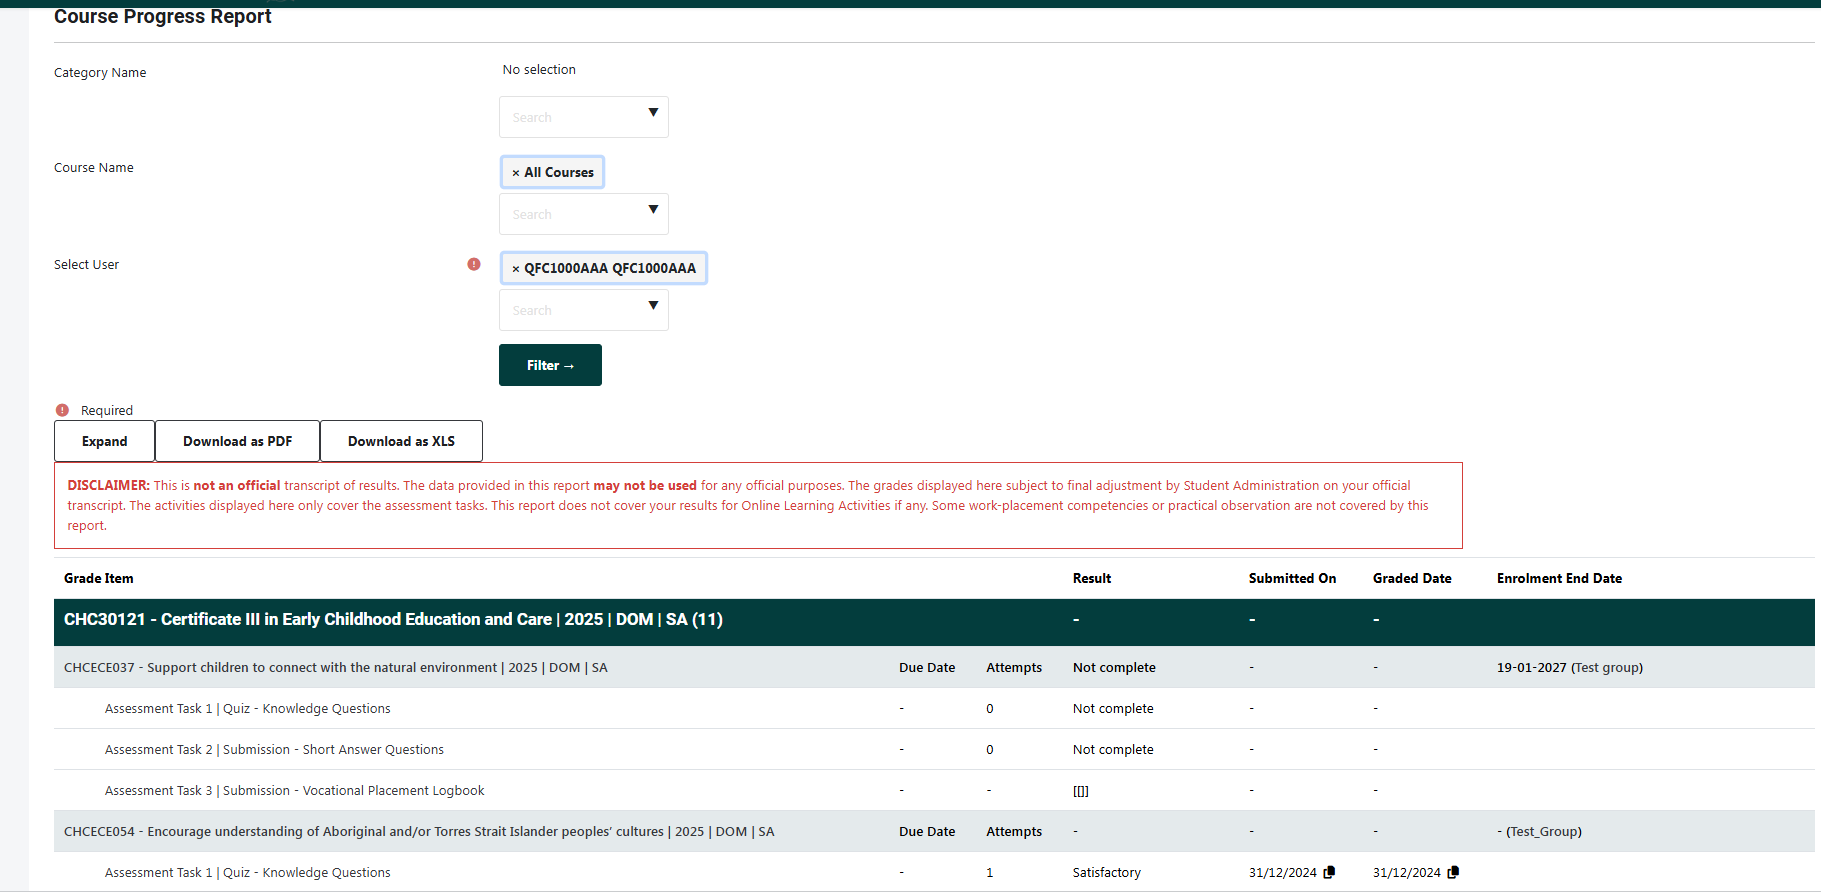Open the Course Name dropdown arrow

click(653, 210)
